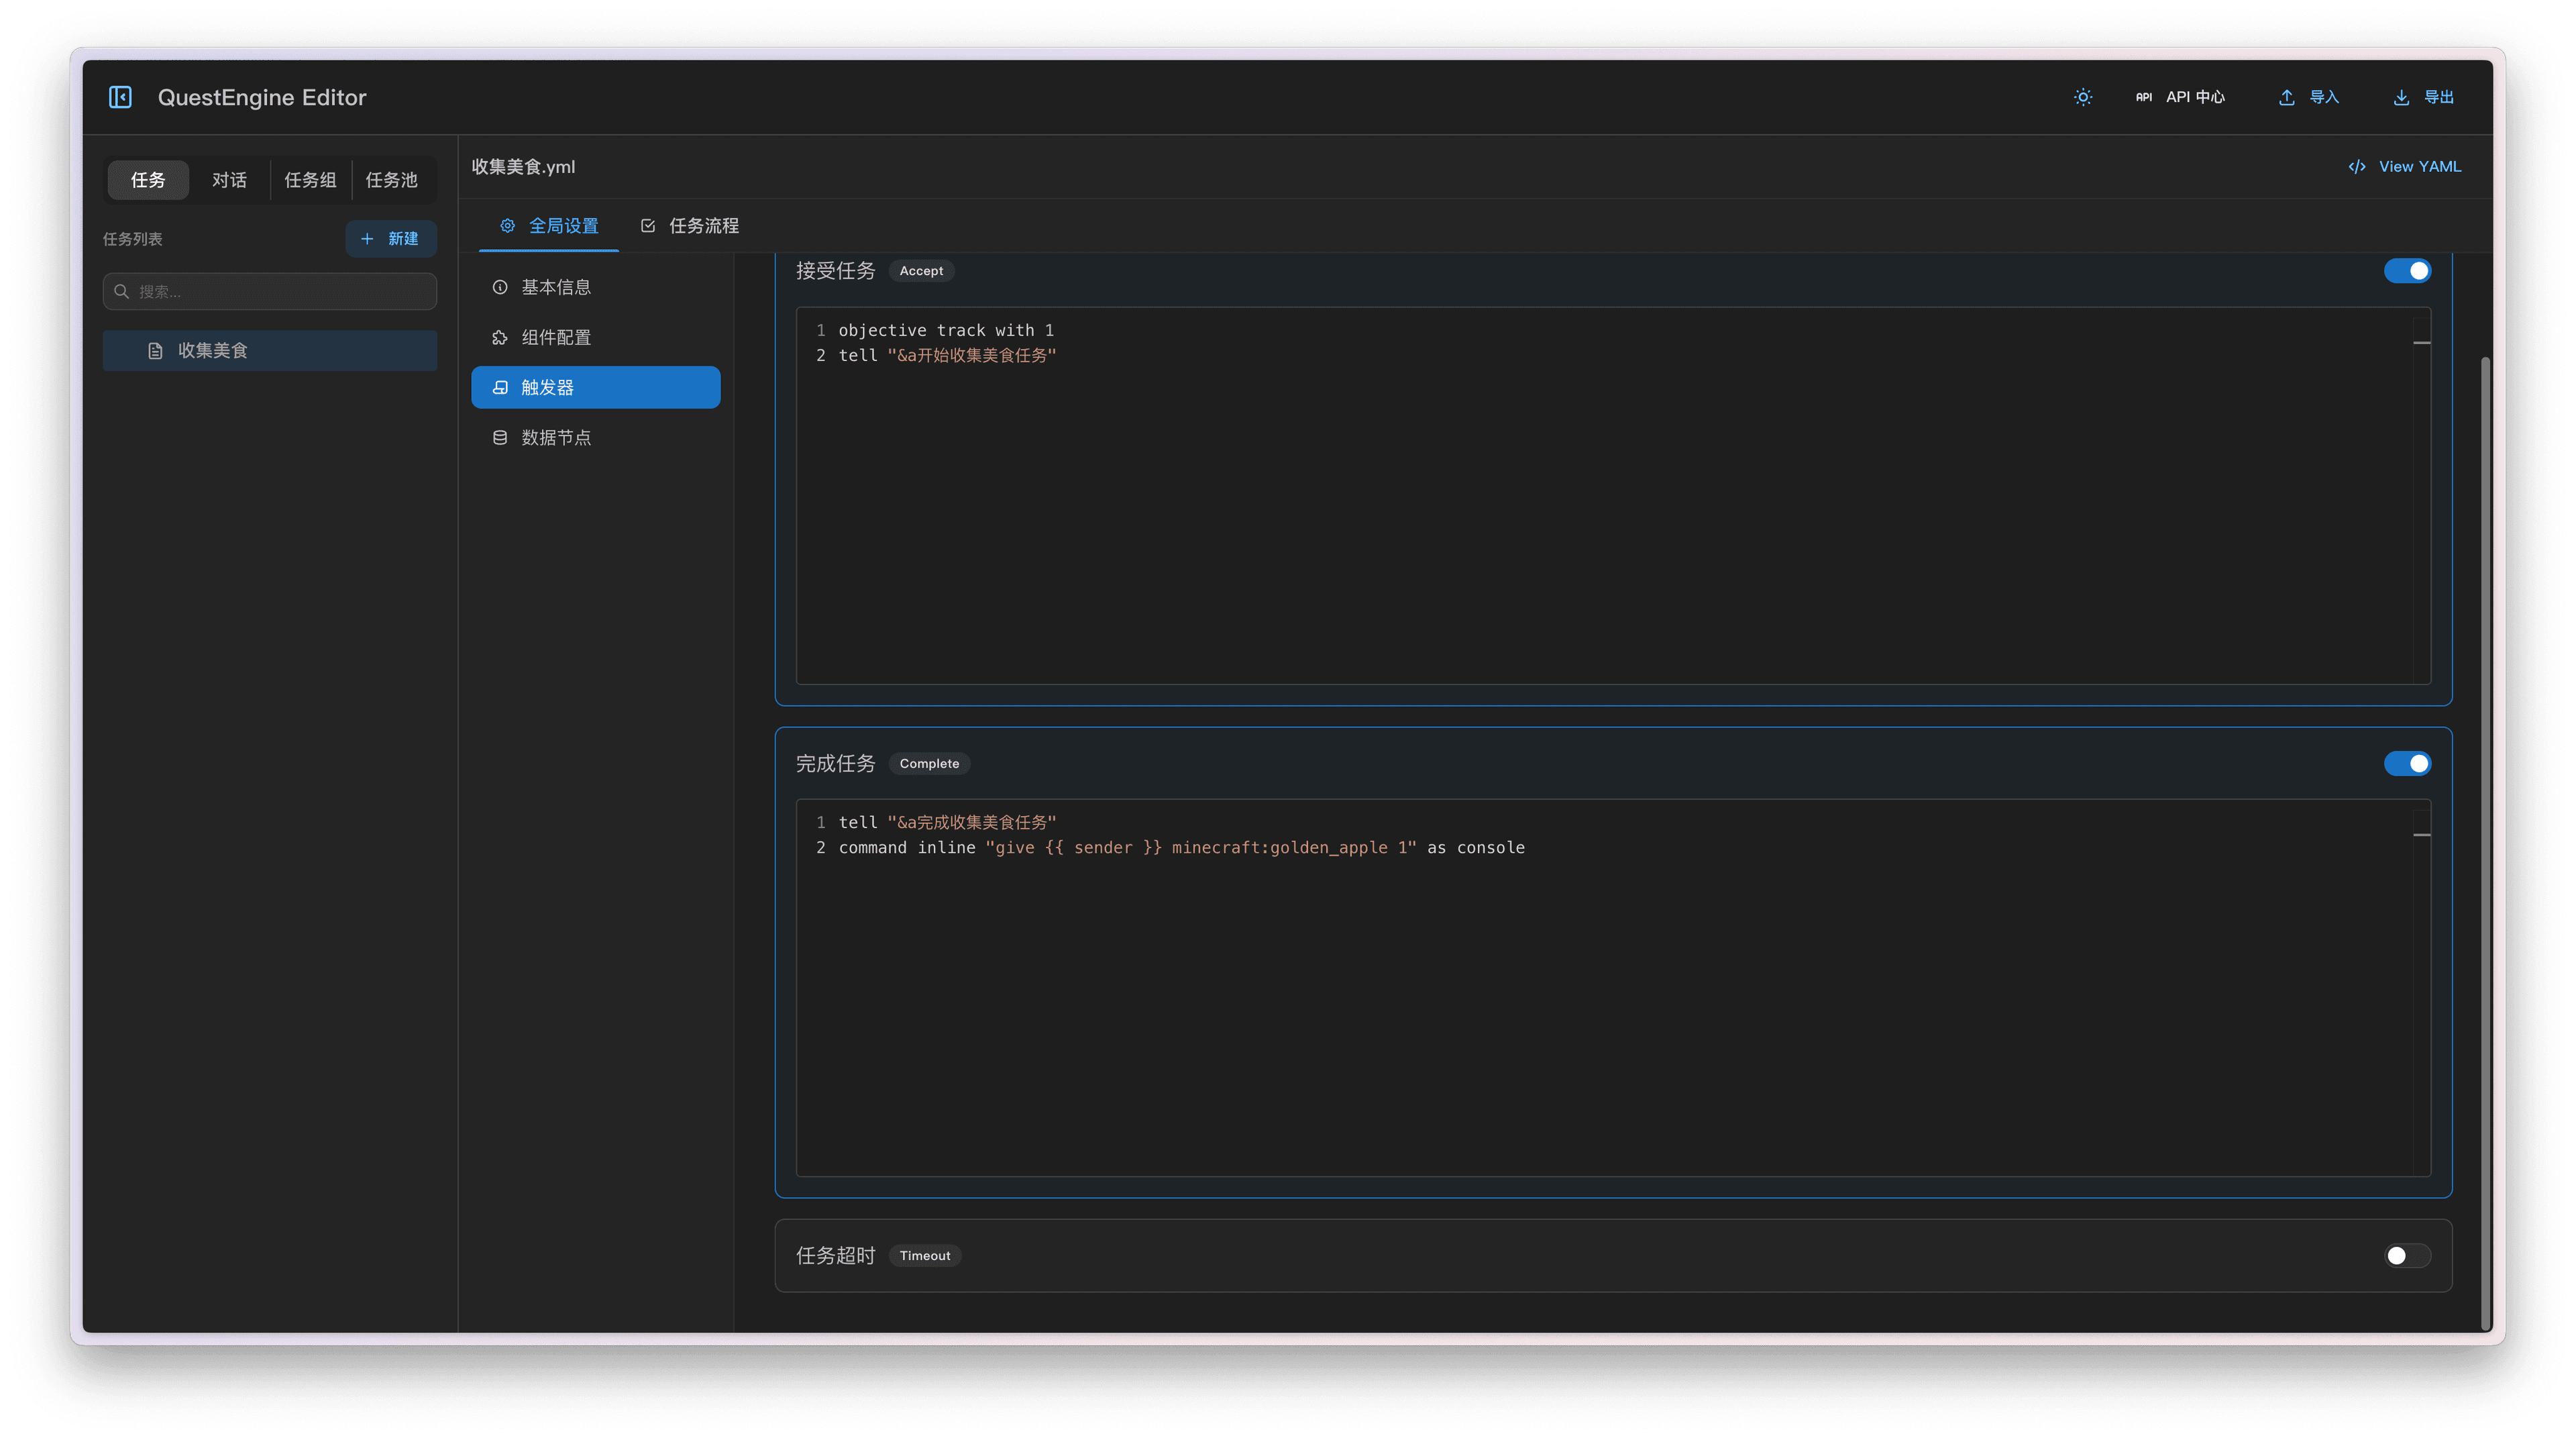Disable the 接受任务 Accept trigger toggle
This screenshot has width=2576, height=1438.
[2407, 271]
